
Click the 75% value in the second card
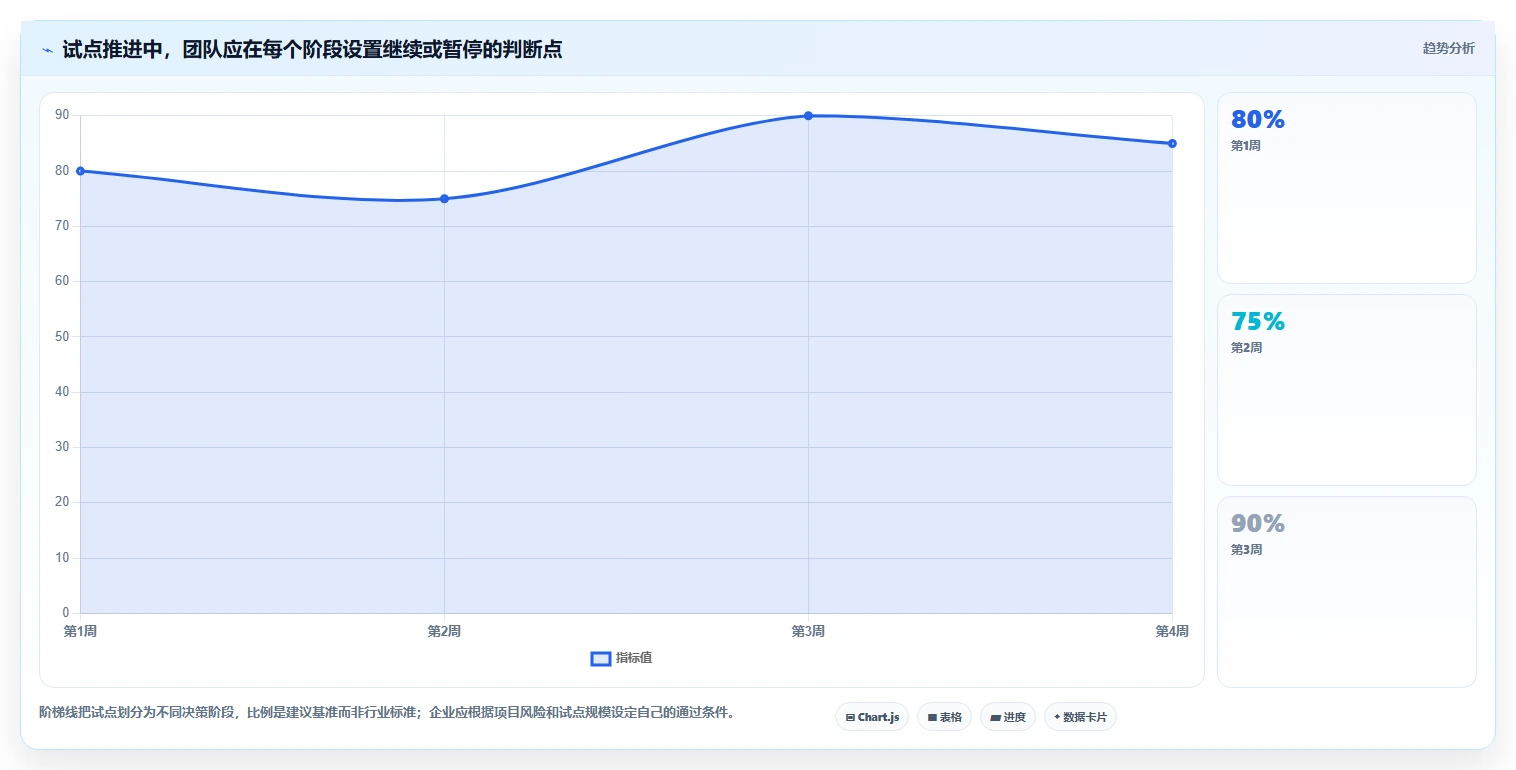1257,322
